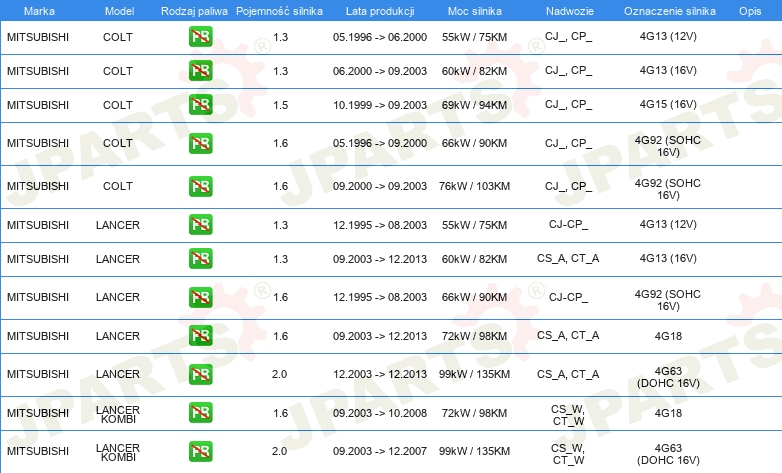Select the 05.1996 -> 09.2000 date cell
This screenshot has height=473, width=782.
pos(380,143)
